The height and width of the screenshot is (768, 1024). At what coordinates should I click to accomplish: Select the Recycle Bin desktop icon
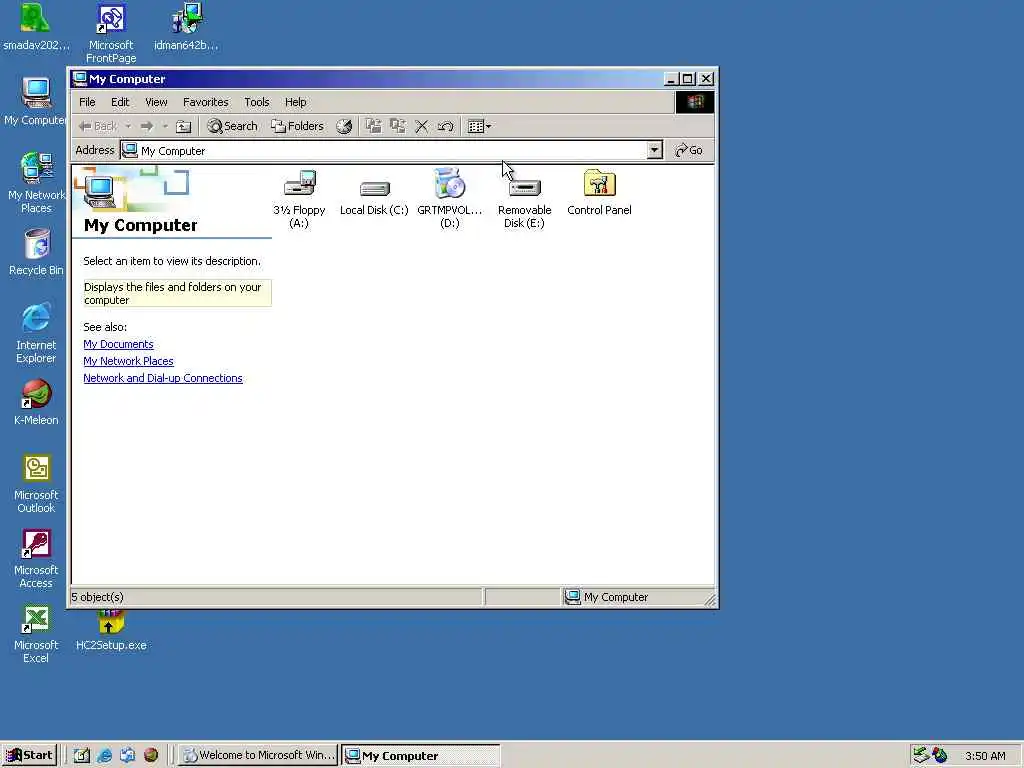36,252
